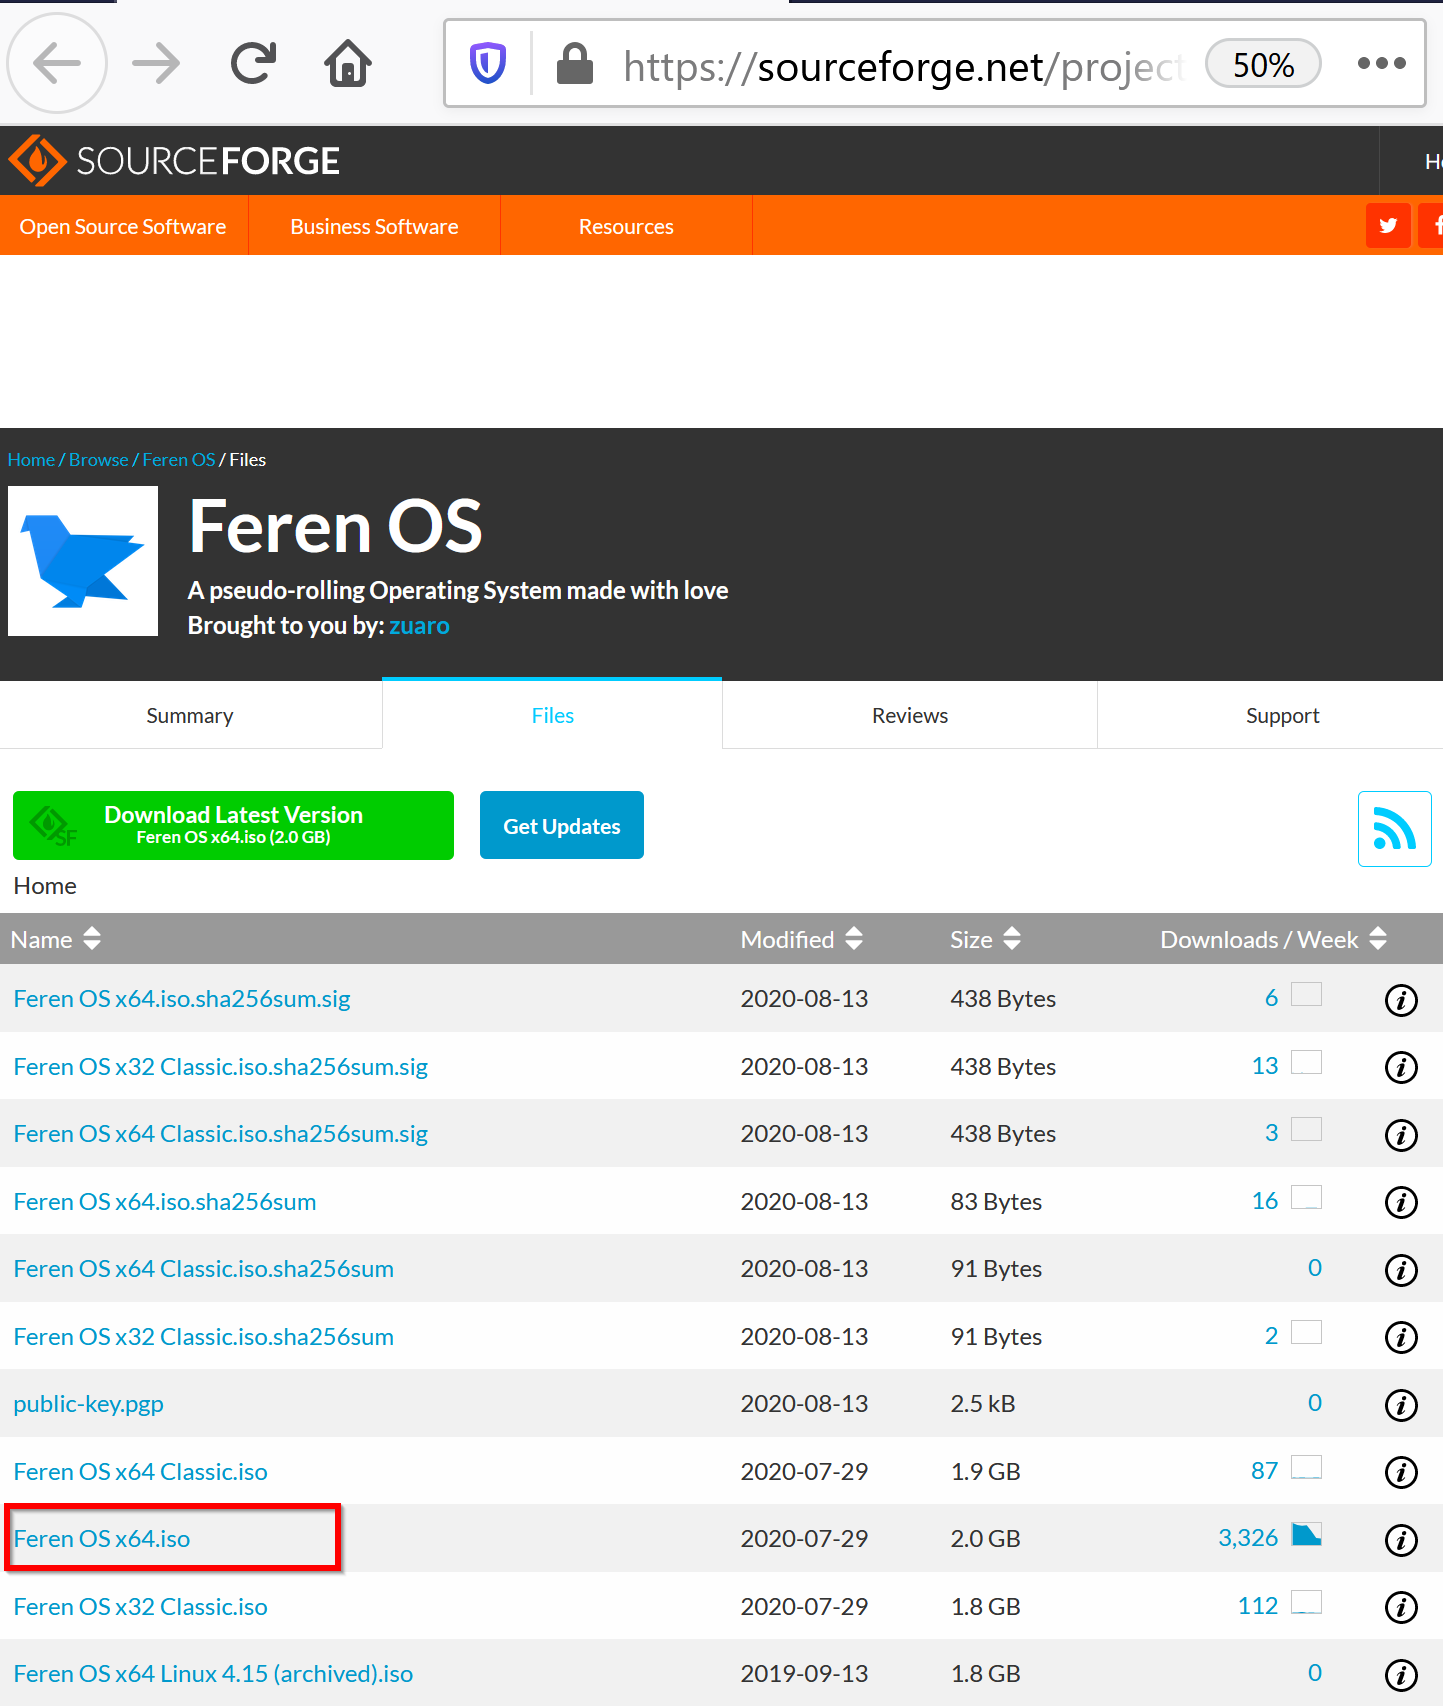1443x1706 pixels.
Task: Open the Business Software menu
Action: 374,226
